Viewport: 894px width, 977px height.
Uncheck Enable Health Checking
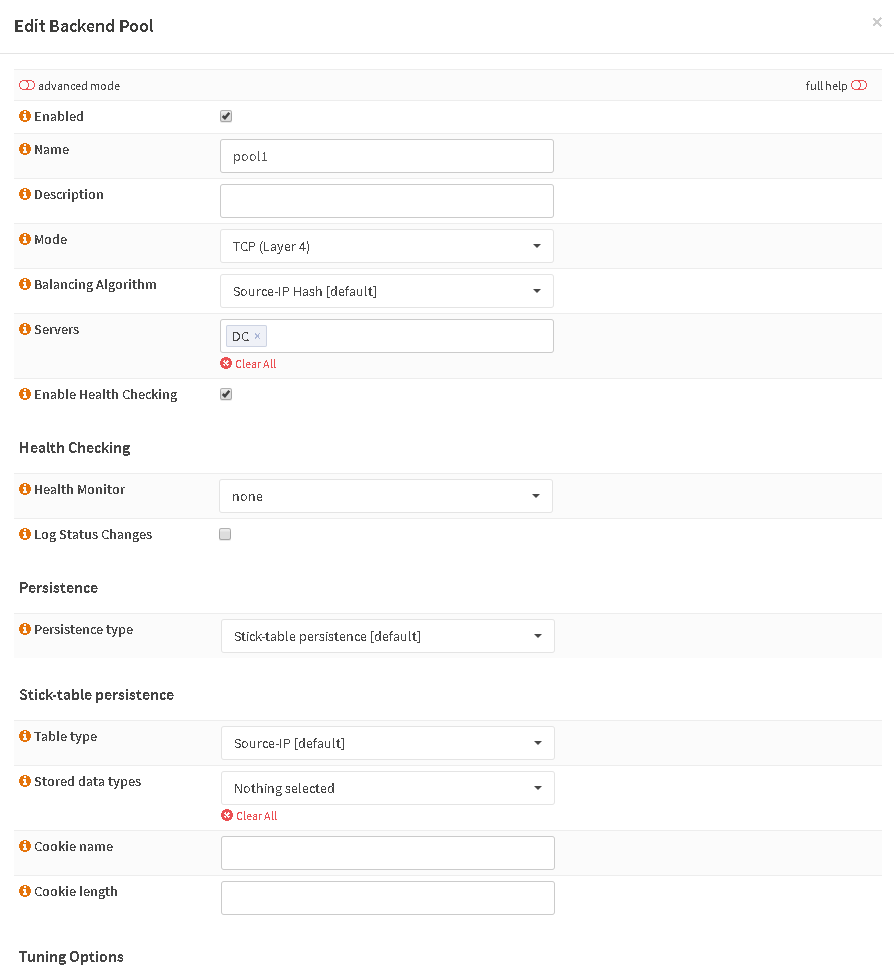[x=226, y=394]
